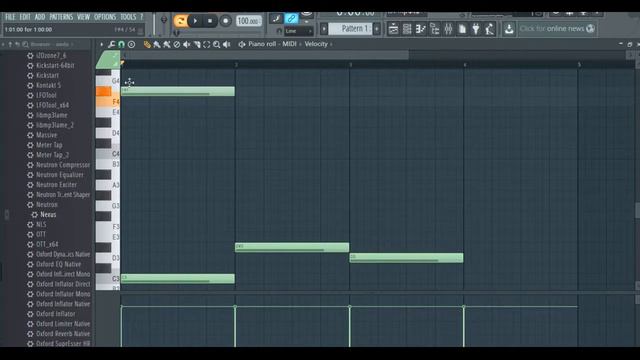
Task: Click the online news link
Action: [557, 29]
